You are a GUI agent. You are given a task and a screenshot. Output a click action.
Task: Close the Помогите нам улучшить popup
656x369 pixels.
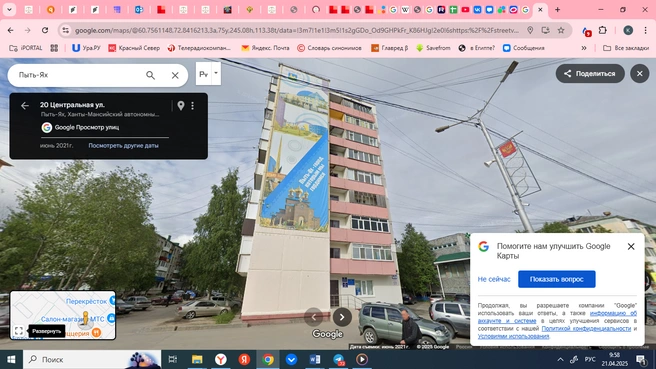click(631, 246)
